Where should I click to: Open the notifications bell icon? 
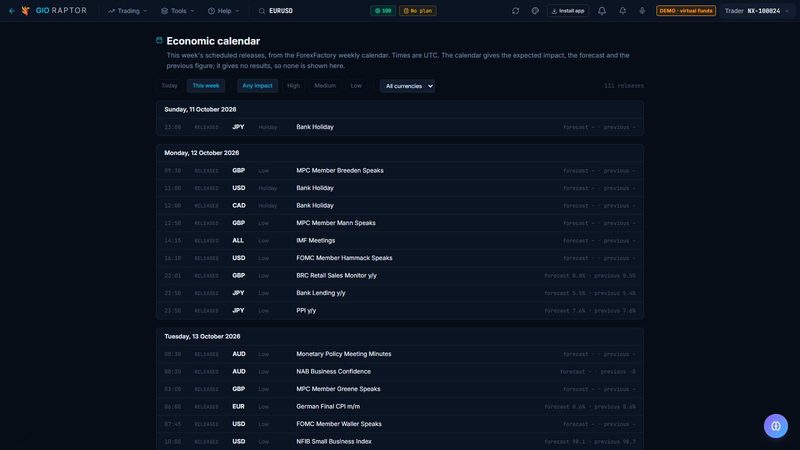tap(602, 11)
